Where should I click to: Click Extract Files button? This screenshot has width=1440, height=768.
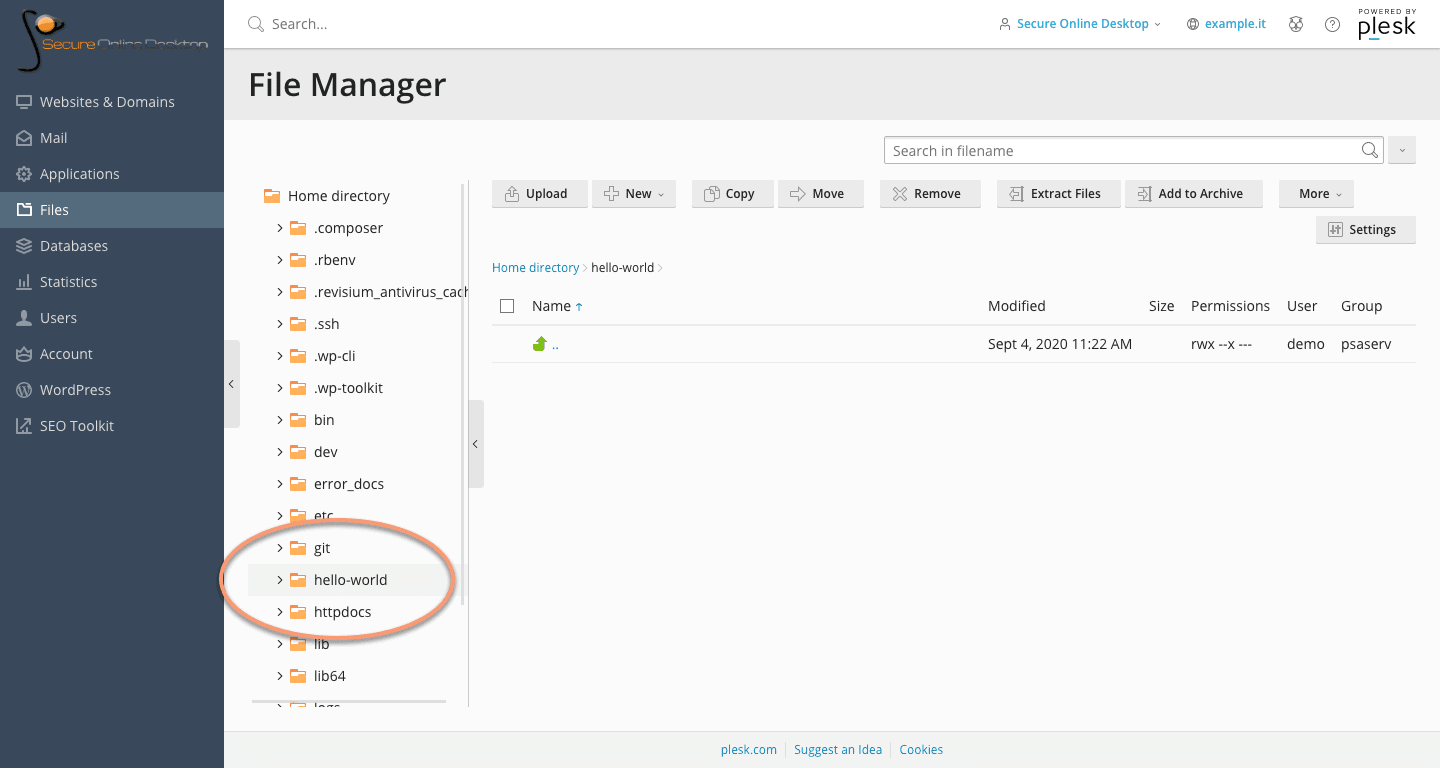click(x=1059, y=194)
